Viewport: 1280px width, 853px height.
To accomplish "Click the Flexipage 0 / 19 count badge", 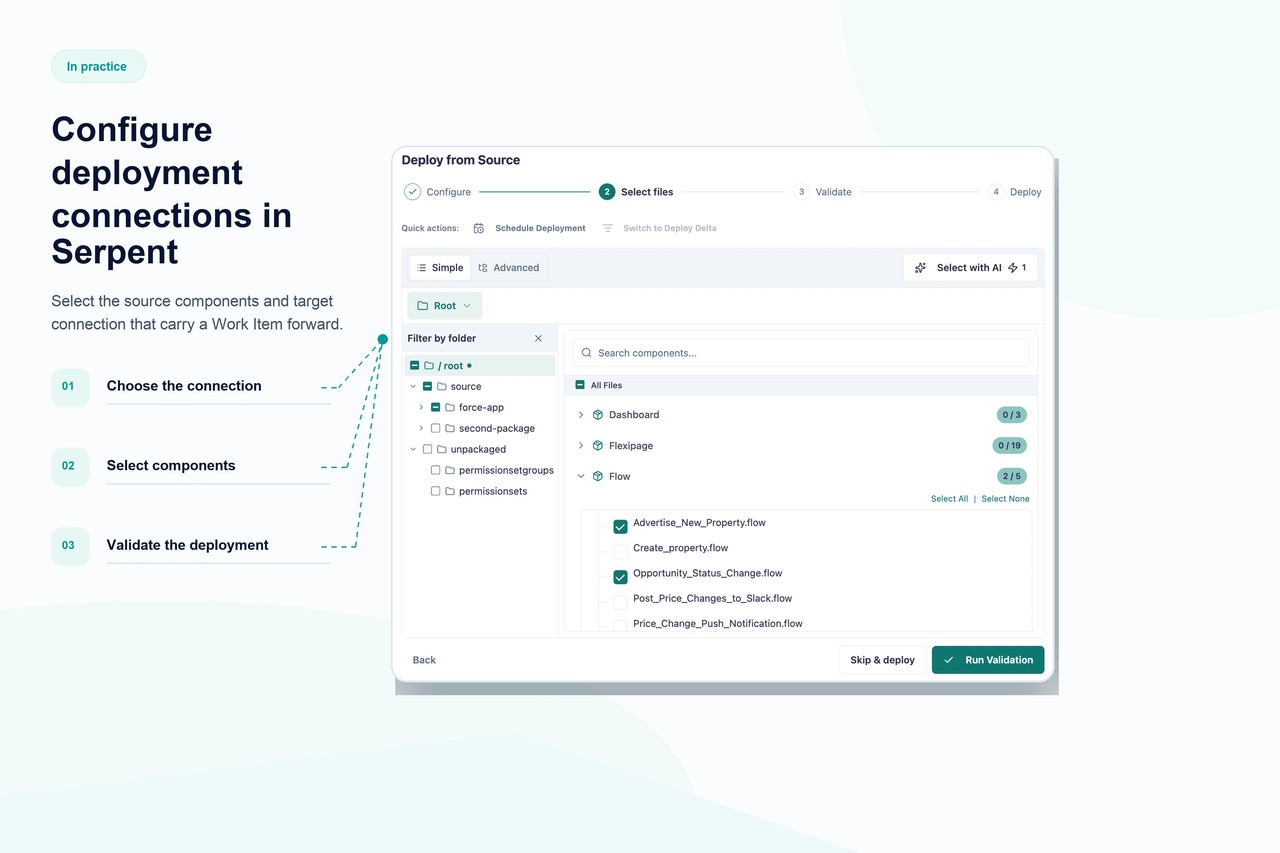I will pyautogui.click(x=1012, y=446).
